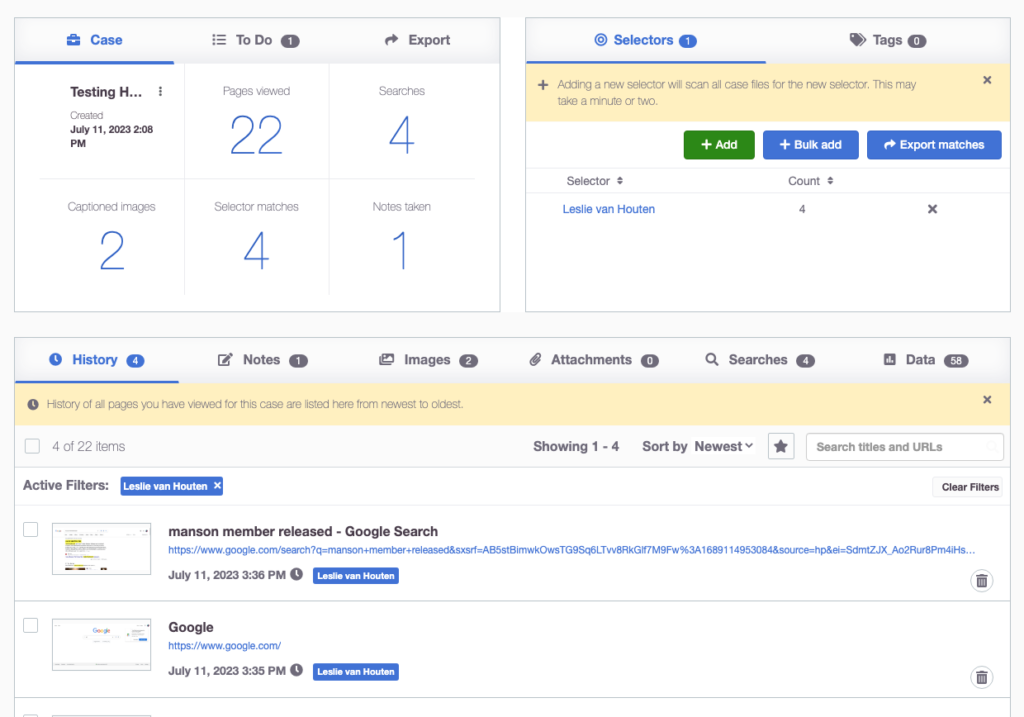The image size is (1024, 717).
Task: Dismiss the yellow selector scan notice
Action: [x=987, y=80]
